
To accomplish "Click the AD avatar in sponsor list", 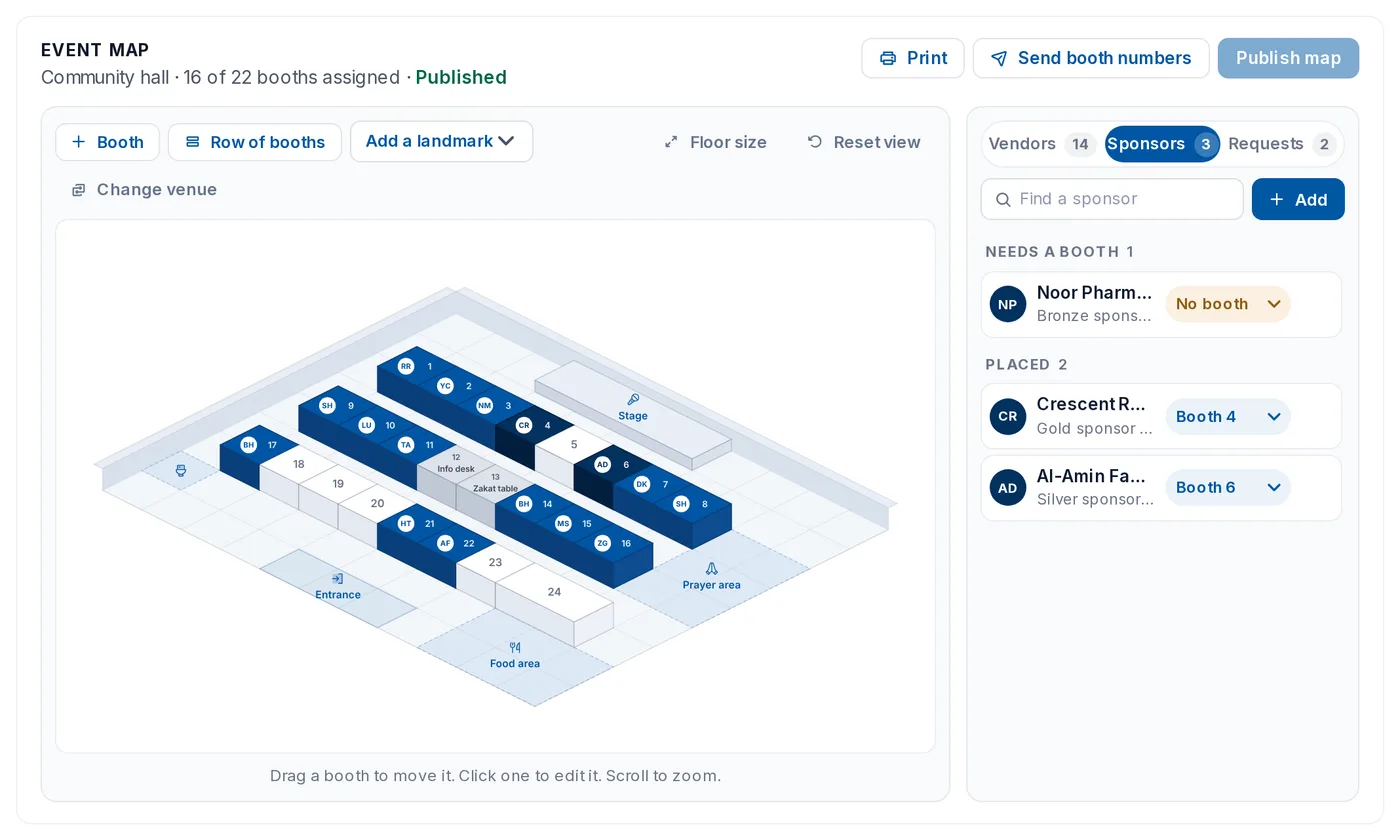I will coord(1008,488).
